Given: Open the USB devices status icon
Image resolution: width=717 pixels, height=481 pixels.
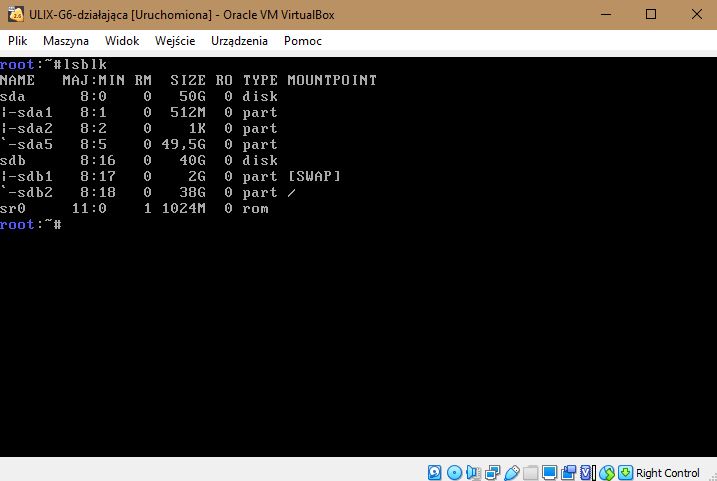Looking at the screenshot, I should coord(511,472).
